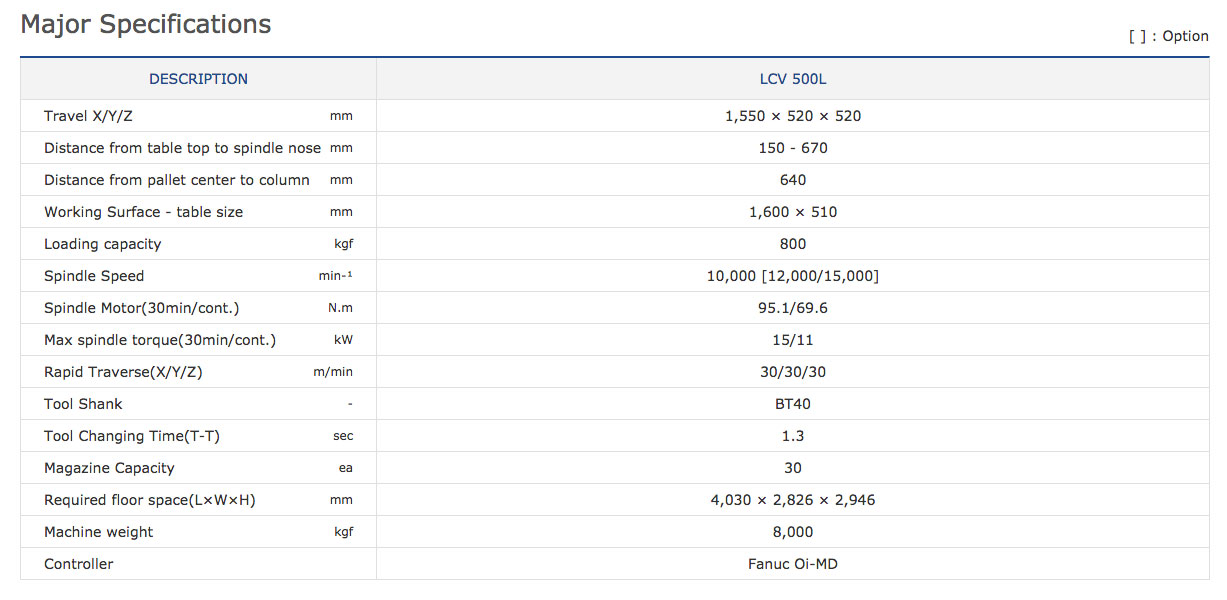Screen dimensions: 1227x600
Task: Click the 1,600 × 510 table size value
Action: tap(792, 212)
